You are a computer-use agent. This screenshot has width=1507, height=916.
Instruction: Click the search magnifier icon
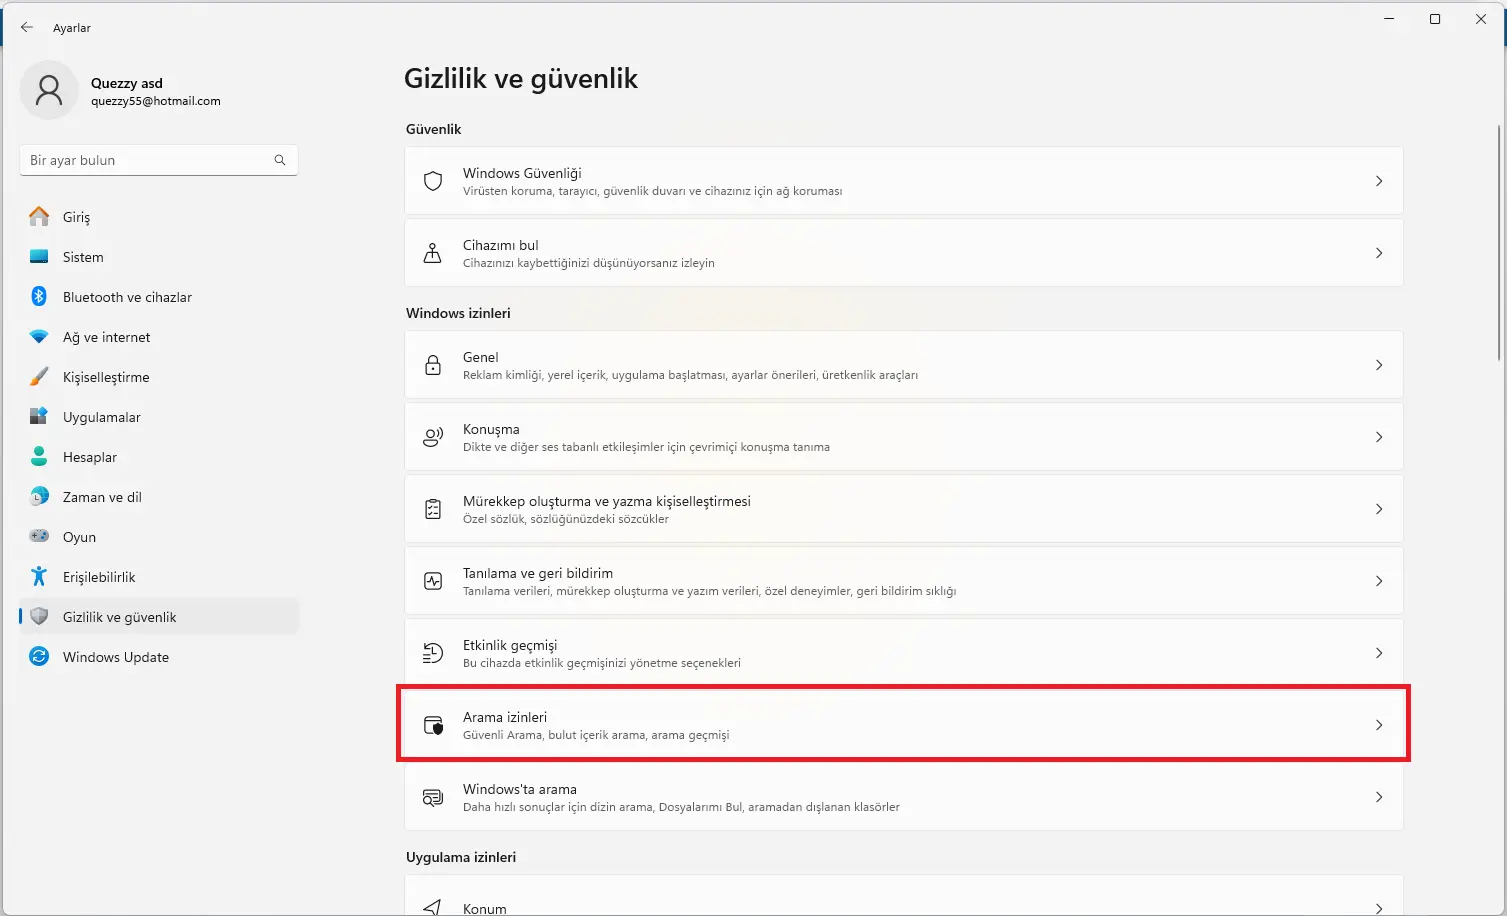[x=280, y=160]
